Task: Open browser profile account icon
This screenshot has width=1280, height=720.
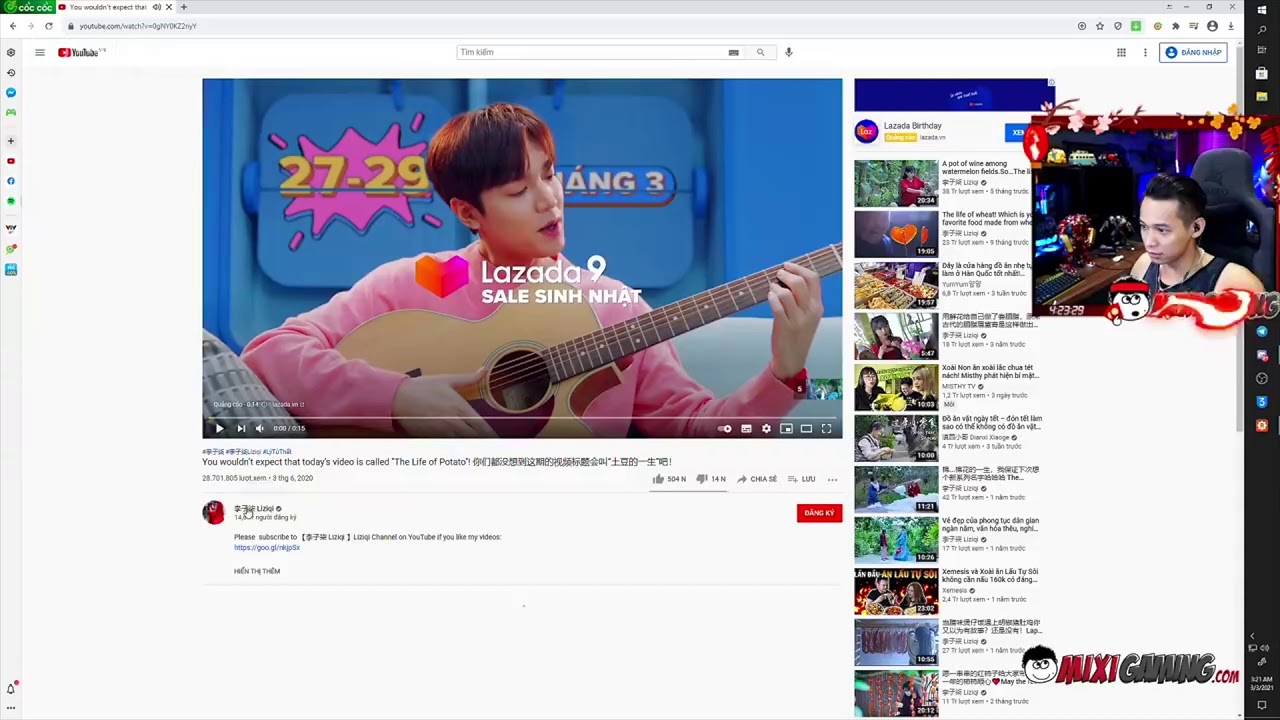Action: pyautogui.click(x=1212, y=26)
